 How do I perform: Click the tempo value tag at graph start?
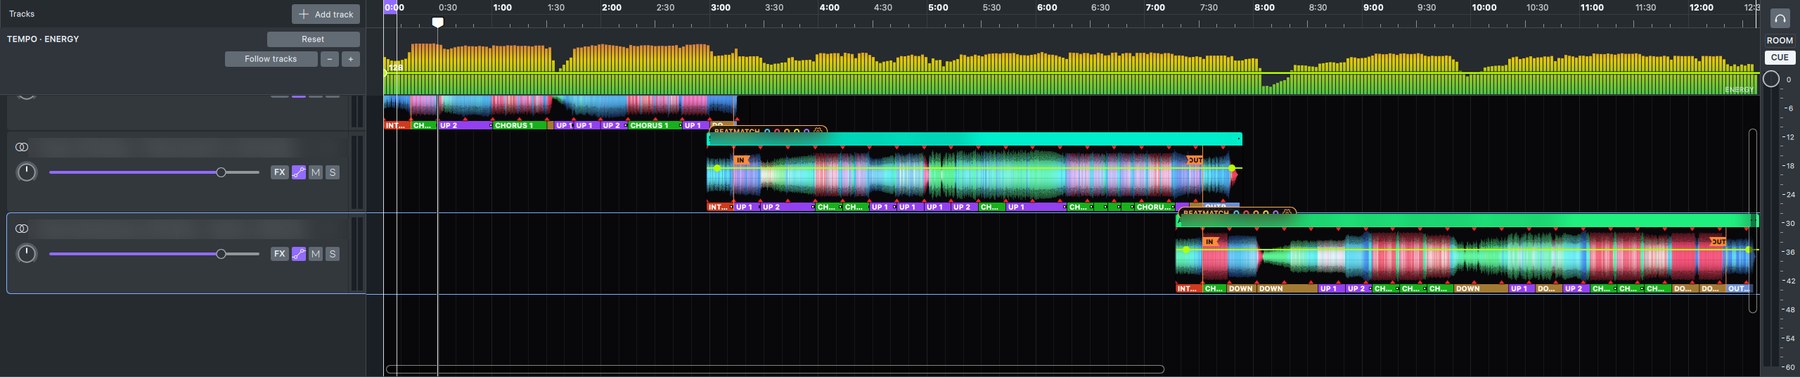pyautogui.click(x=395, y=67)
